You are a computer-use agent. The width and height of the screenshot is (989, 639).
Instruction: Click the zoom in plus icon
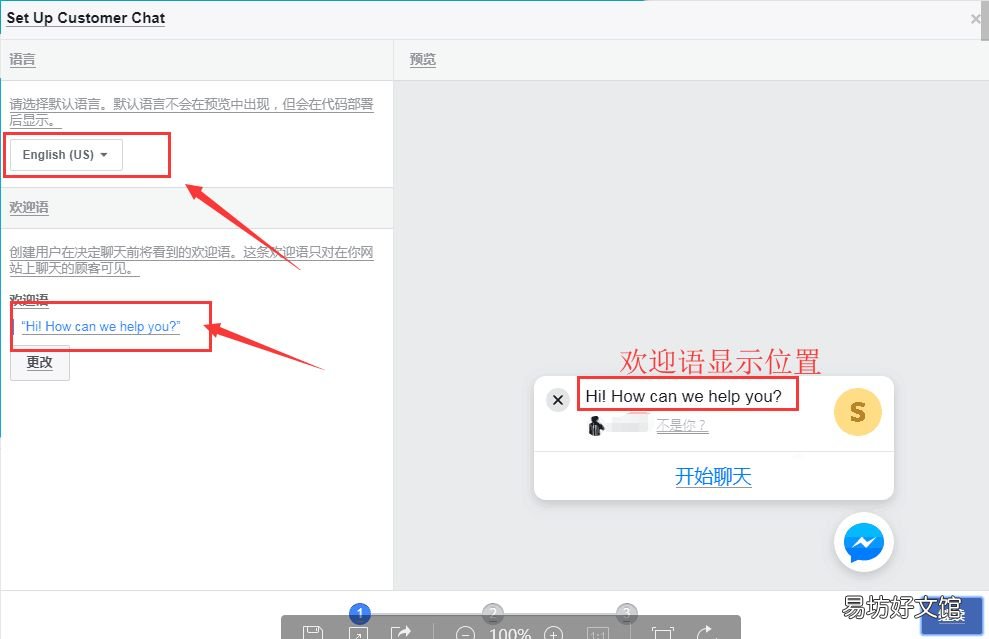553,633
